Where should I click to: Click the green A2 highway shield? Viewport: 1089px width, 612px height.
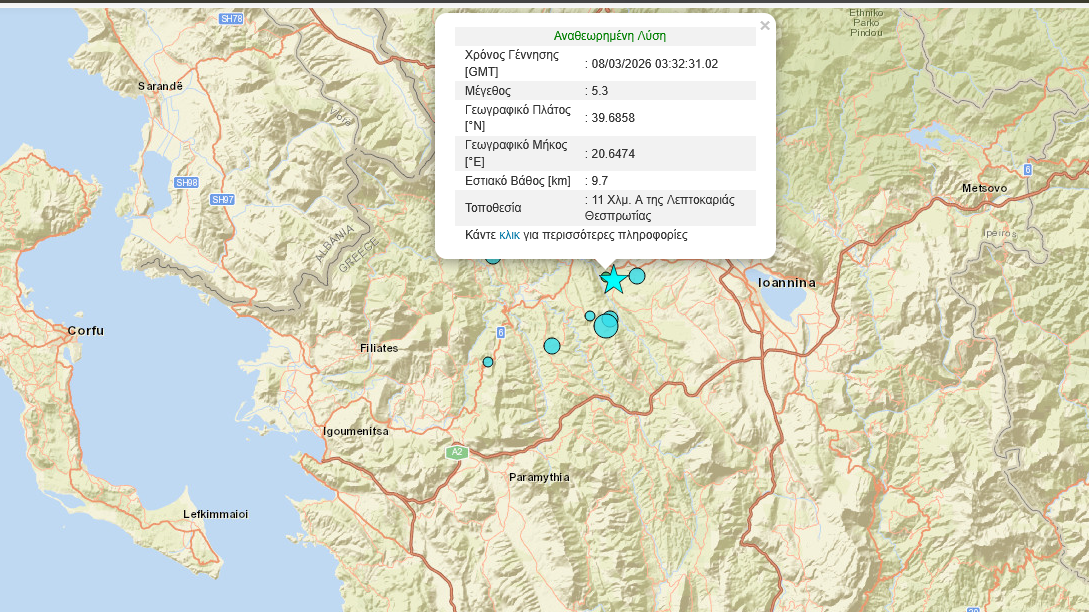click(457, 453)
